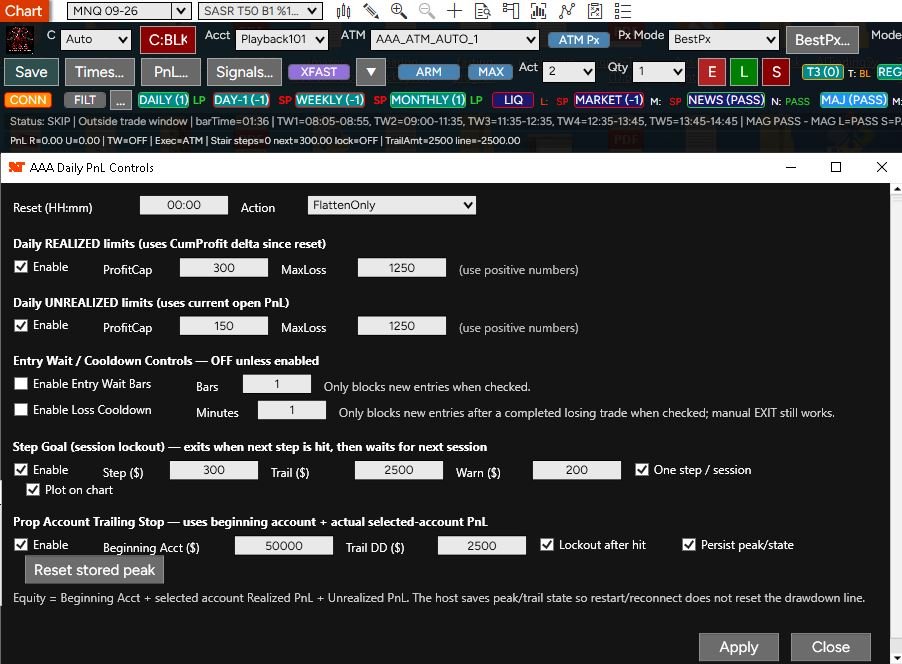The width and height of the screenshot is (902, 664).
Task: Switch to the Chart tab
Action: 24,10
